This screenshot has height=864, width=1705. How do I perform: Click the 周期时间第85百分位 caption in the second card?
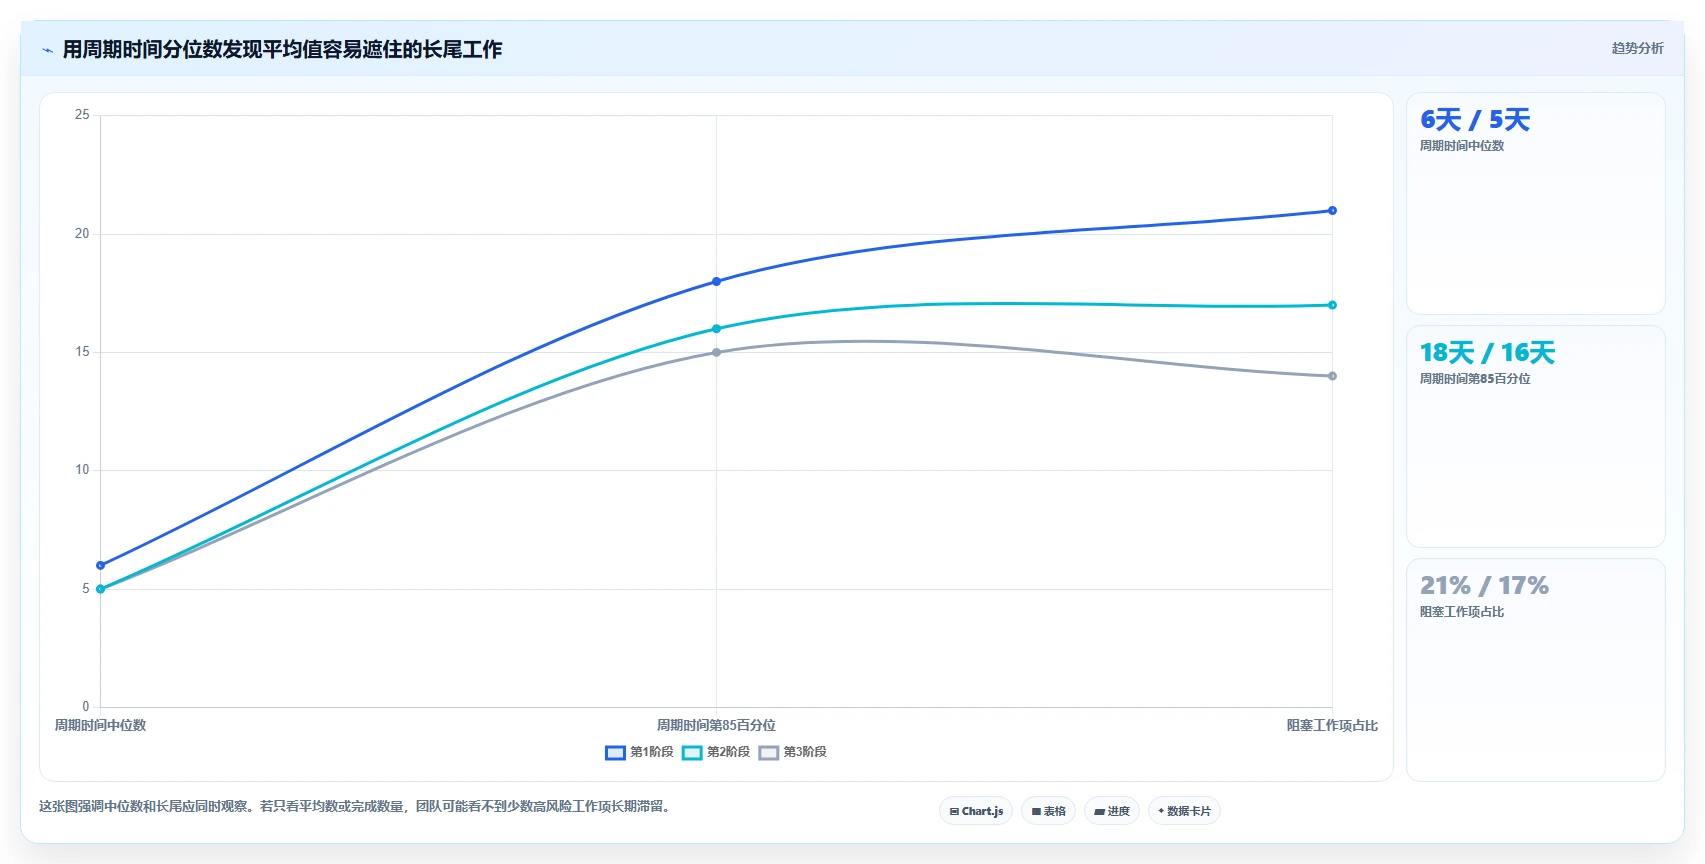click(1475, 379)
